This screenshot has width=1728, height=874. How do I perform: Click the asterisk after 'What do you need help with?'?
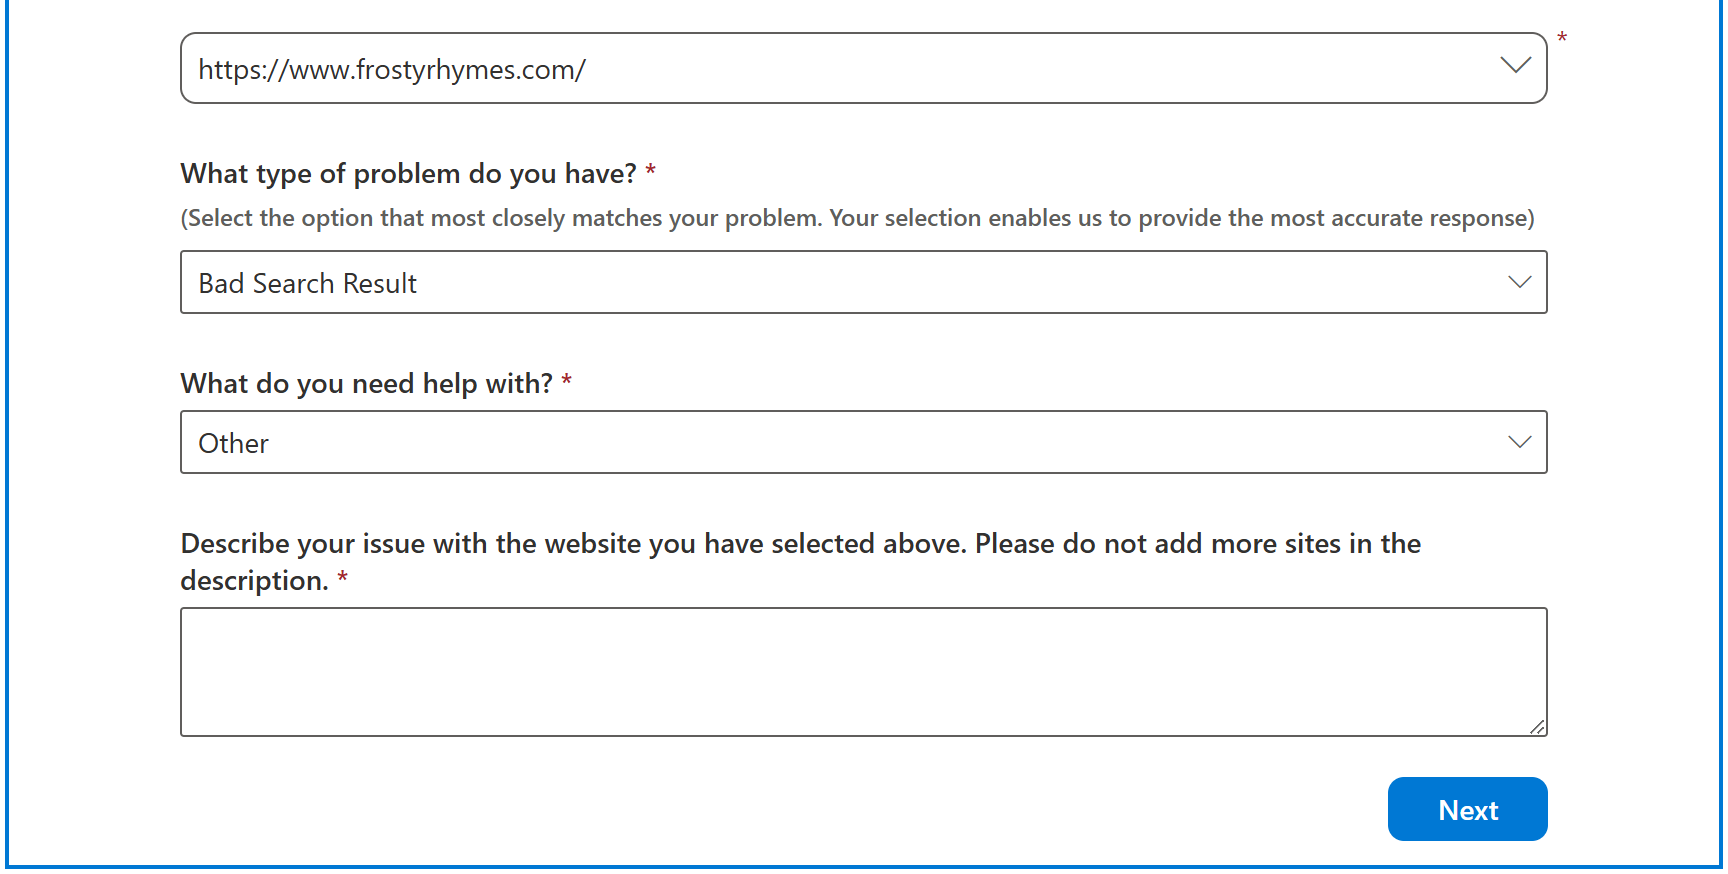point(566,382)
